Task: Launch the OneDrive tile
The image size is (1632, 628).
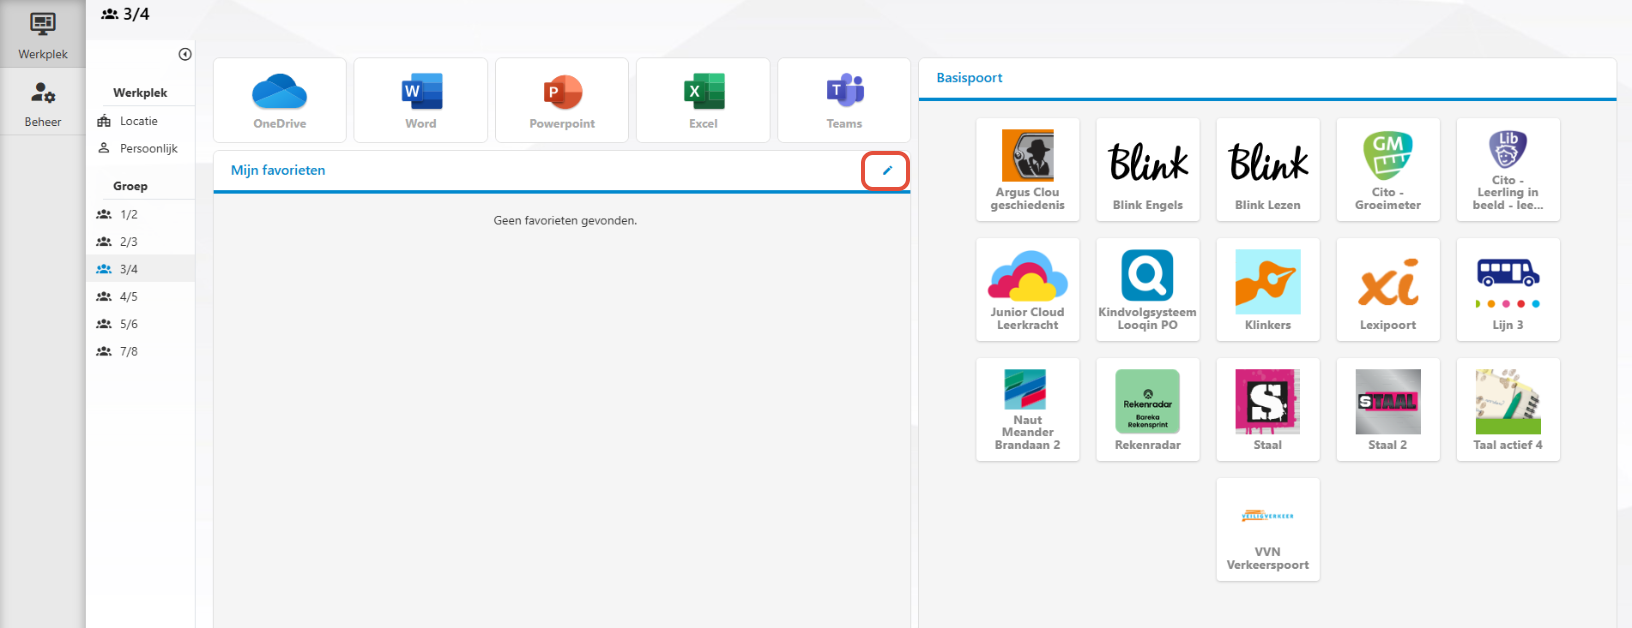Action: (x=280, y=100)
